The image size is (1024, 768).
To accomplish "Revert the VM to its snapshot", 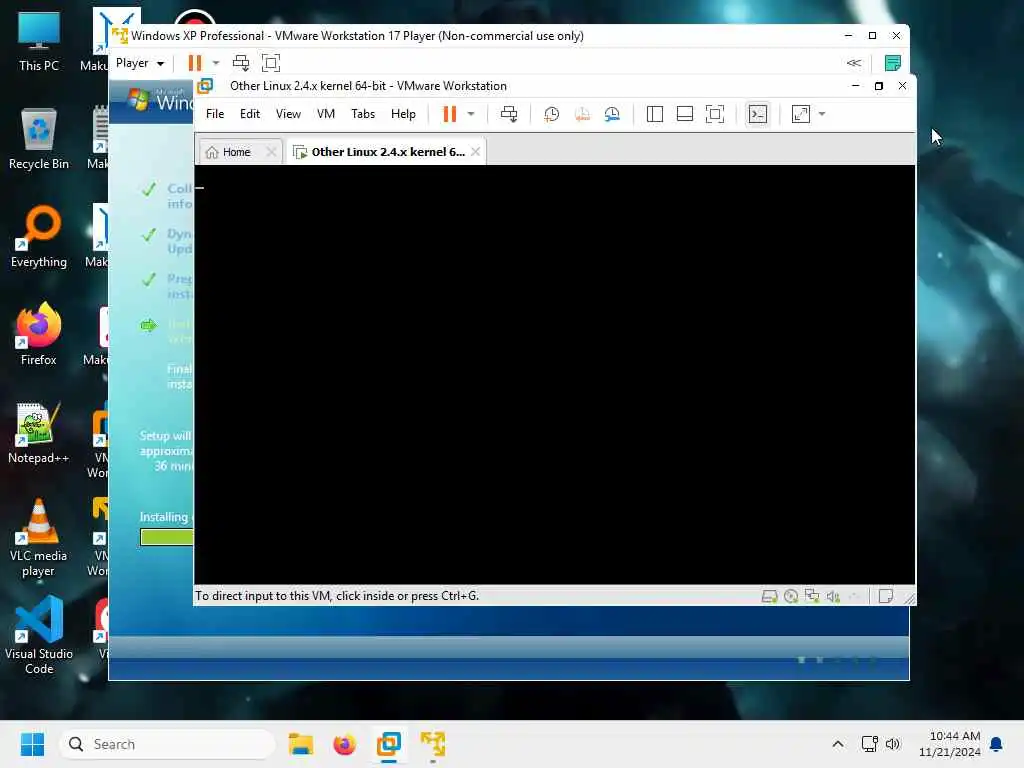I will pos(582,114).
